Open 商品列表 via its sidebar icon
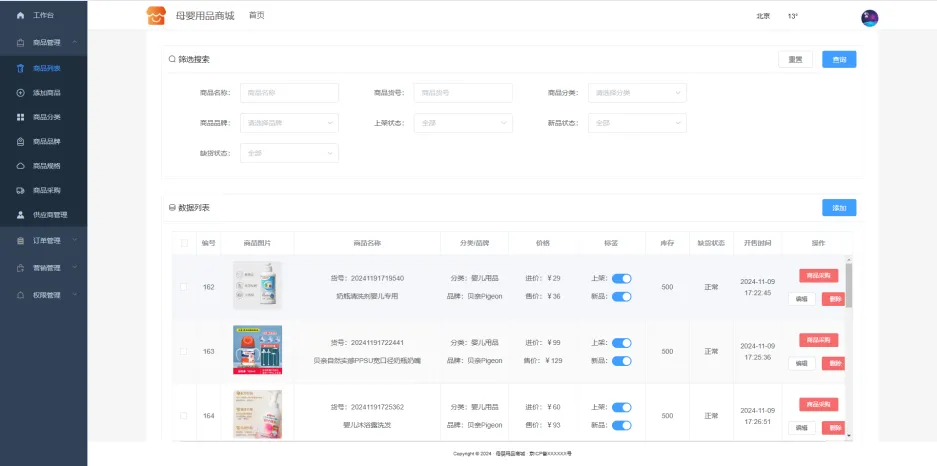Image resolution: width=937 pixels, height=466 pixels. 20,69
